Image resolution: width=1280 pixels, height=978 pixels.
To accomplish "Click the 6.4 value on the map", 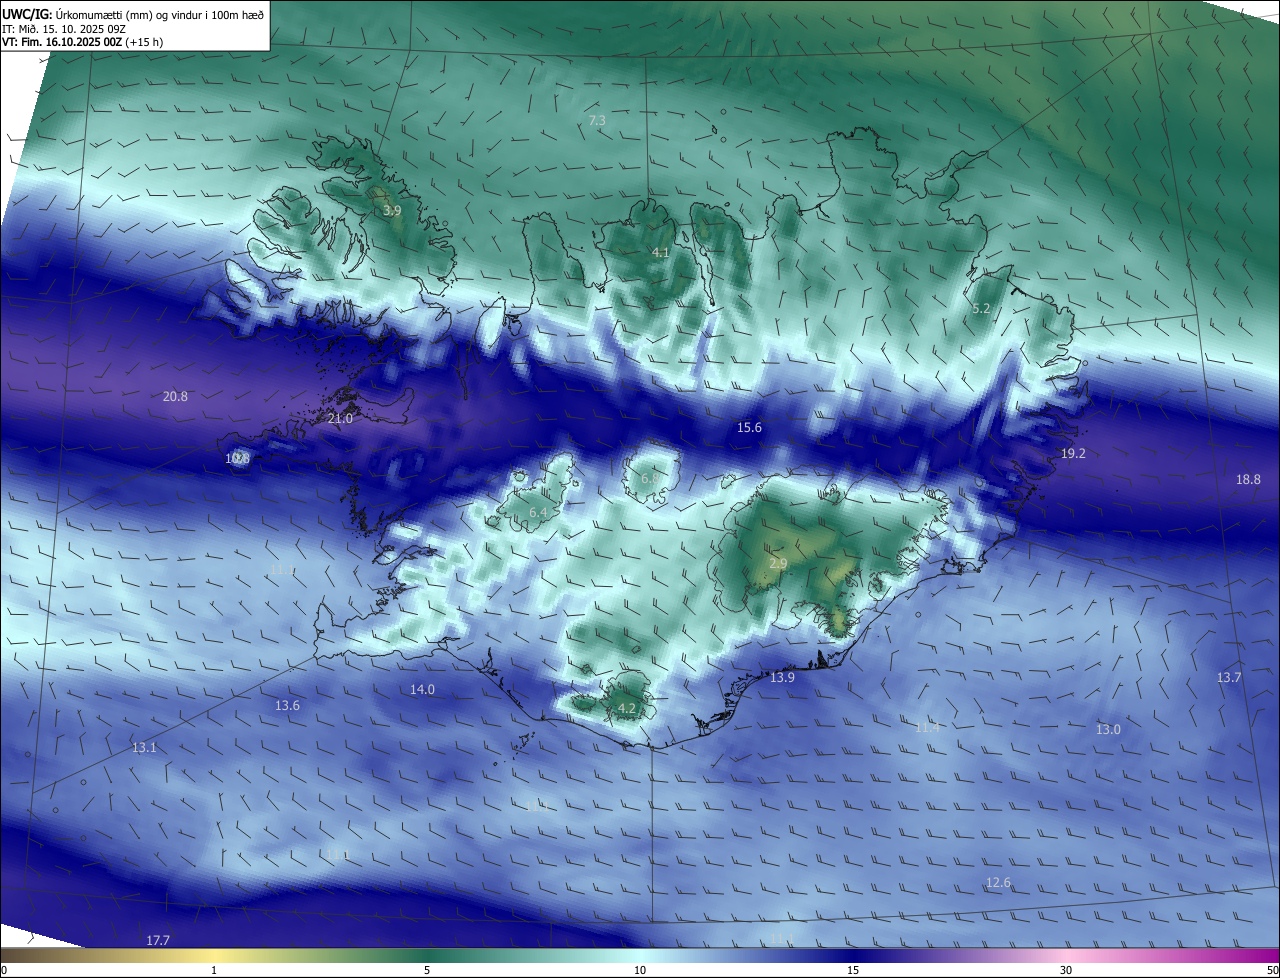I will pyautogui.click(x=537, y=513).
